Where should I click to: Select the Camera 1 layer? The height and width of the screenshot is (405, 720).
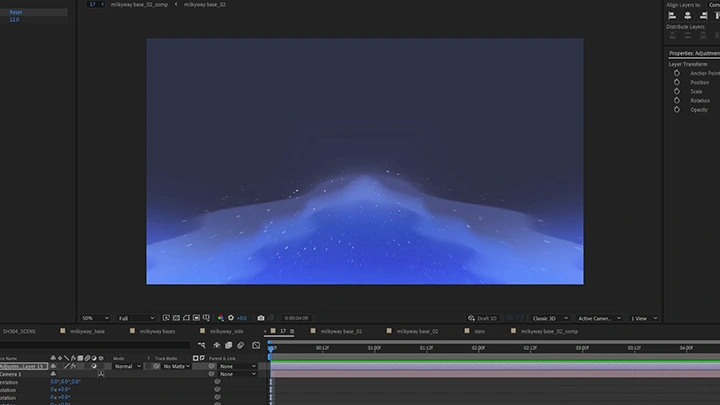[x=11, y=374]
